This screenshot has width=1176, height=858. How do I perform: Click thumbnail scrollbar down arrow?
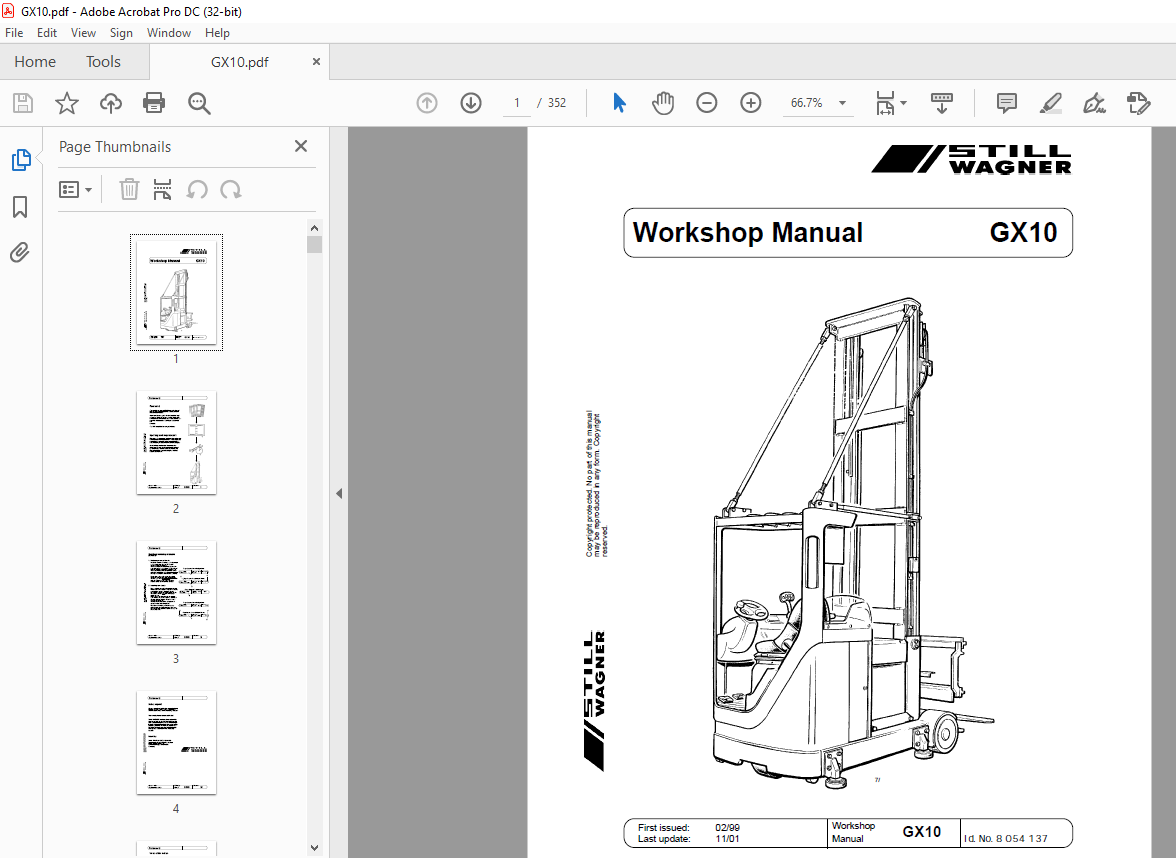[314, 848]
